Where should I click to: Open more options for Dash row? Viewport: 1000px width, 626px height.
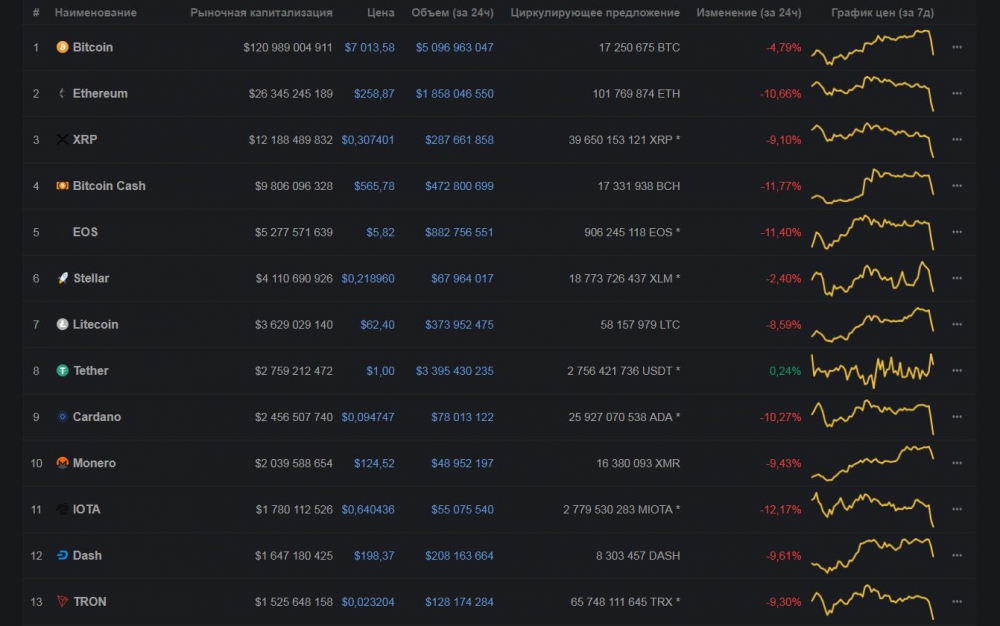957,556
